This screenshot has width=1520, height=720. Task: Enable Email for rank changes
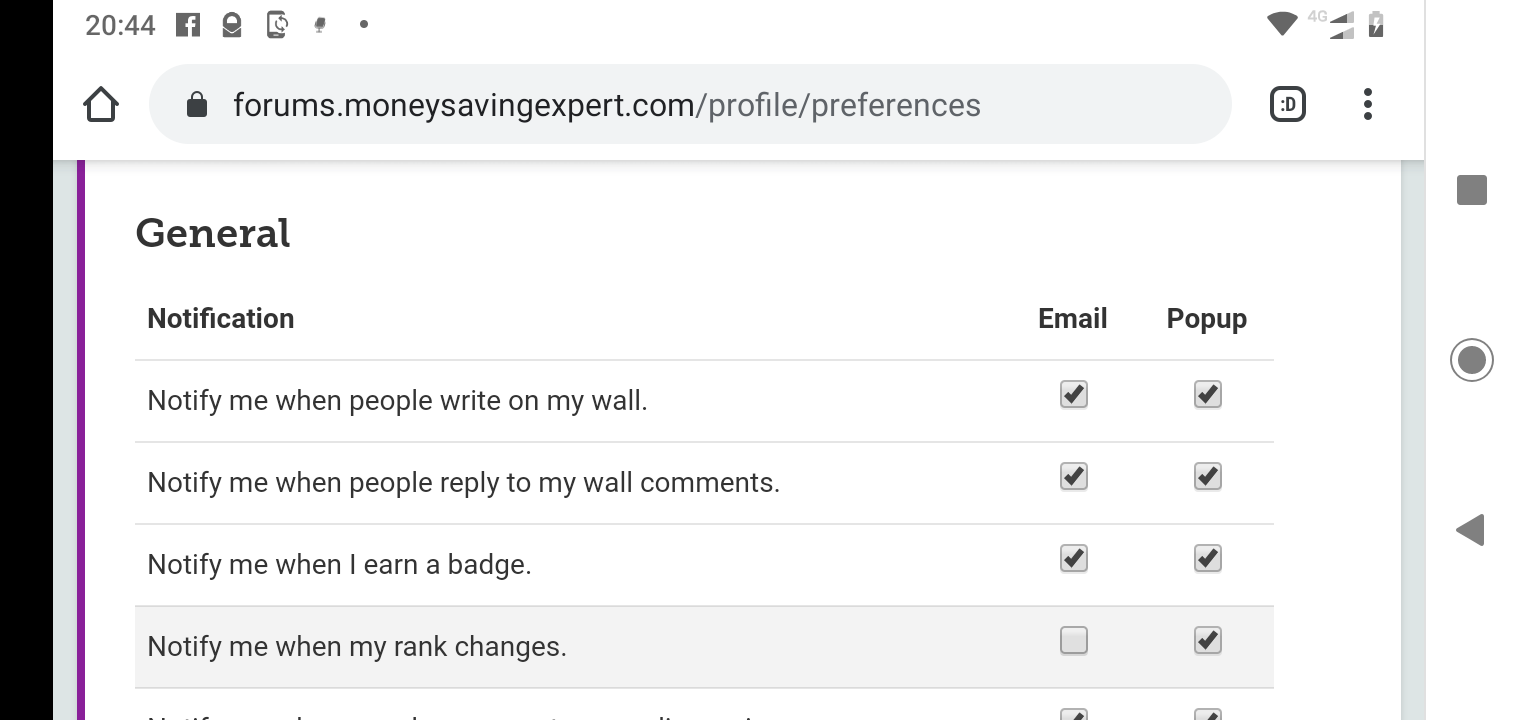pyautogui.click(x=1074, y=640)
